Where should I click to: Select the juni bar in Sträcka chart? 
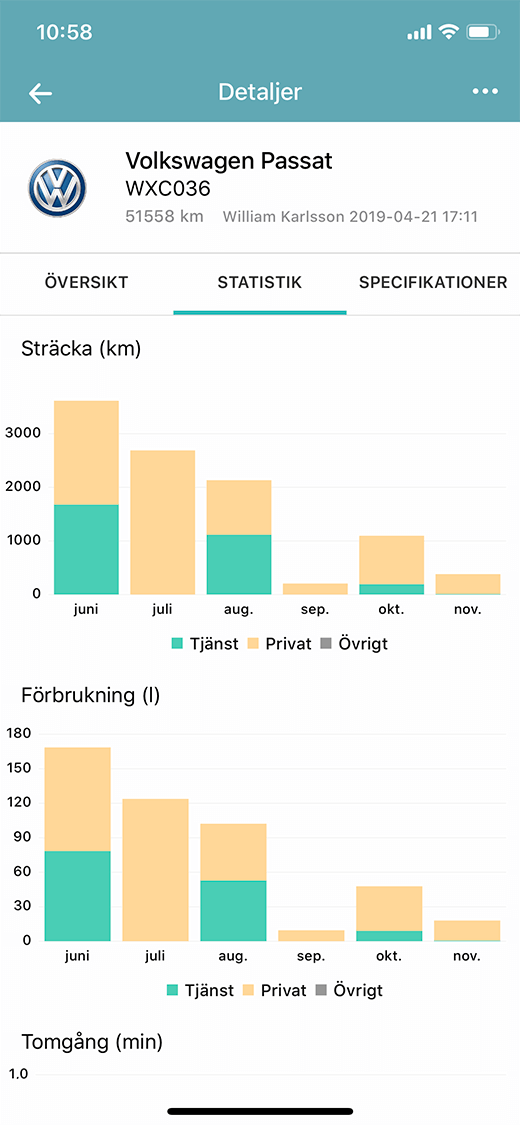[86, 497]
